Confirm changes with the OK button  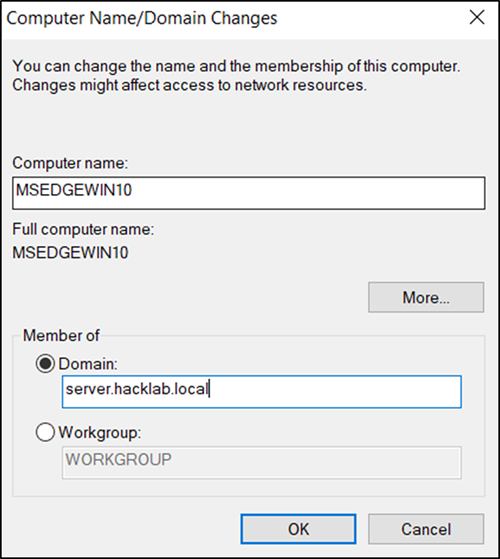point(298,529)
